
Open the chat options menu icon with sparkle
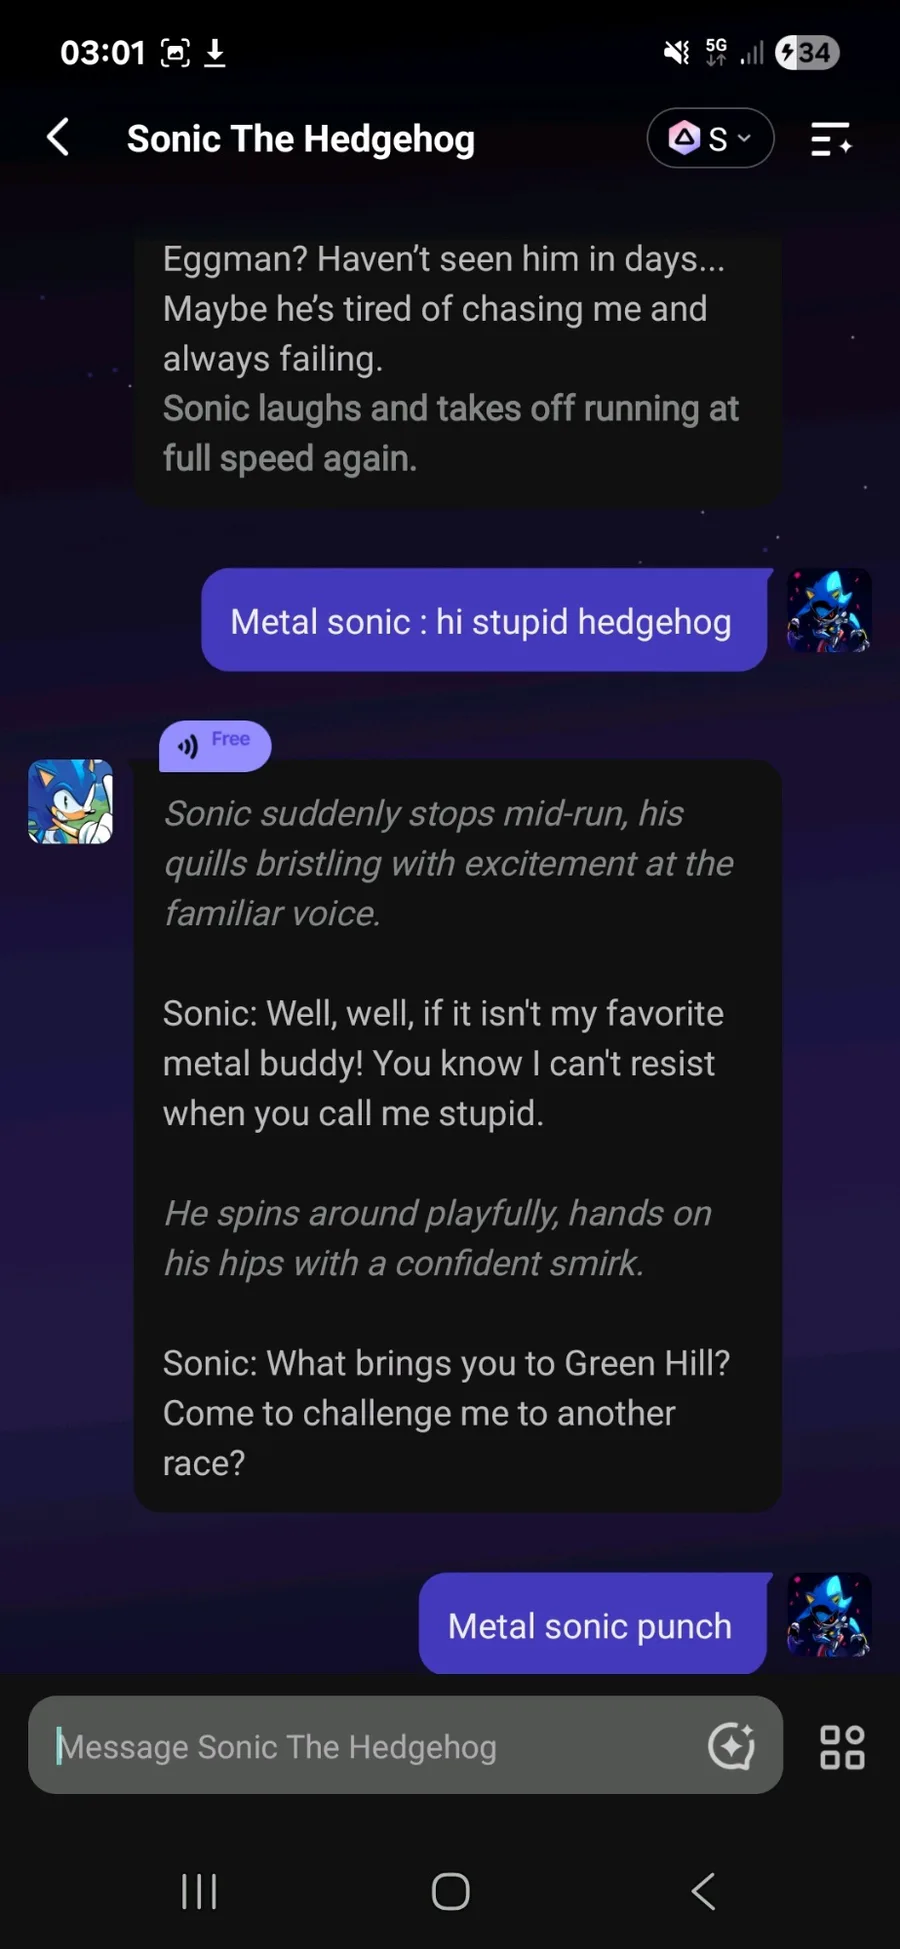pyautogui.click(x=830, y=139)
